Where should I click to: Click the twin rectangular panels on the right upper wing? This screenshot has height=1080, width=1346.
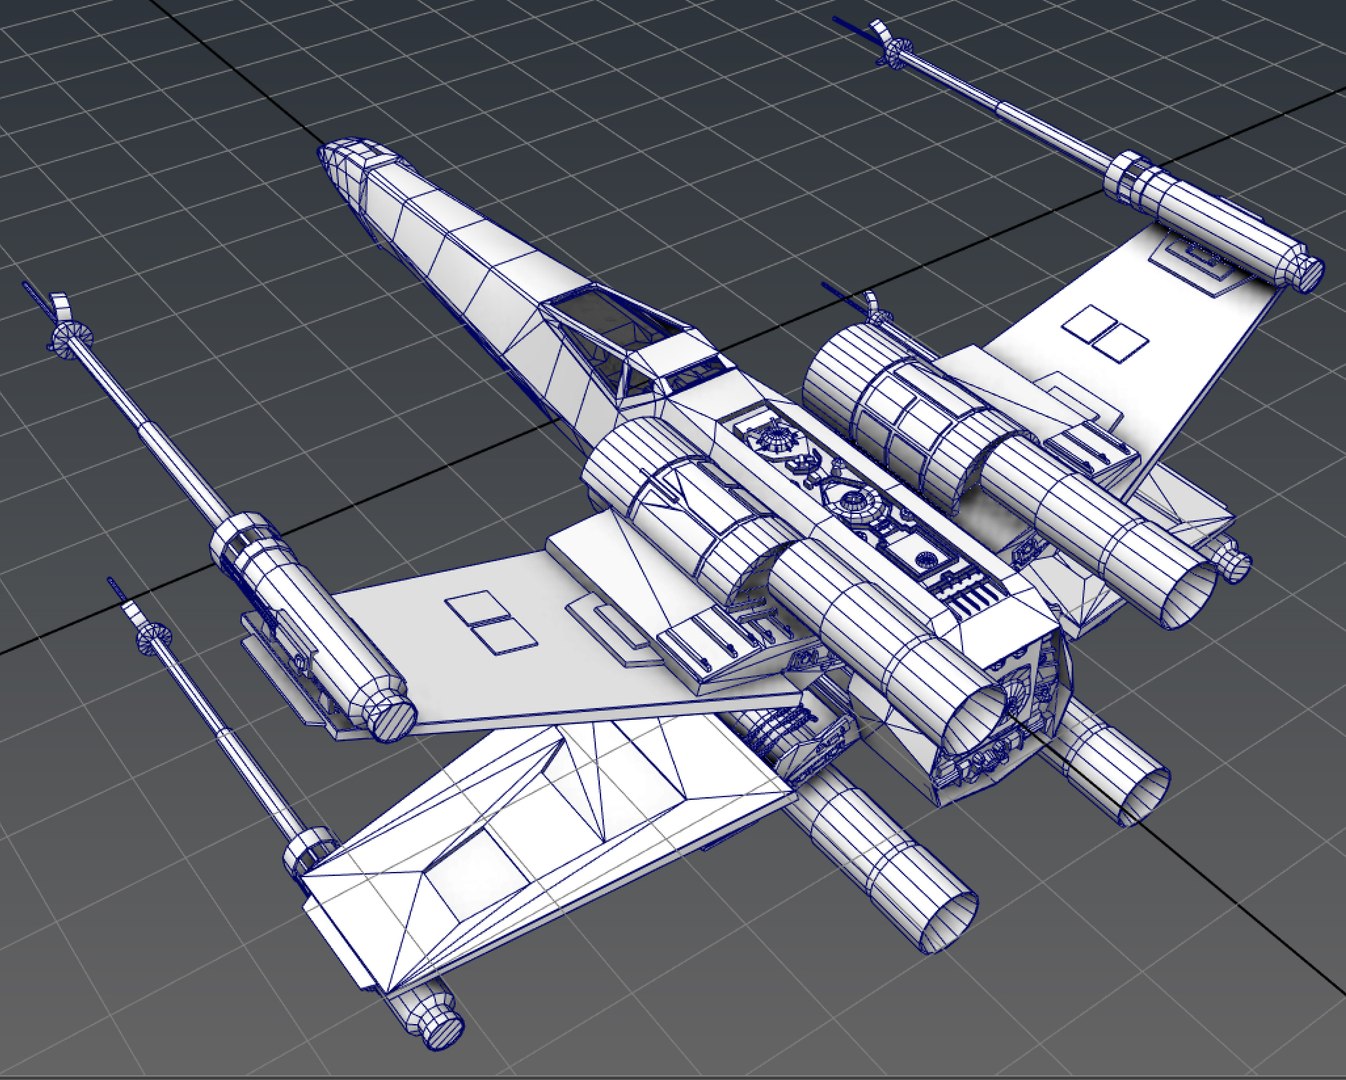pos(1104,333)
